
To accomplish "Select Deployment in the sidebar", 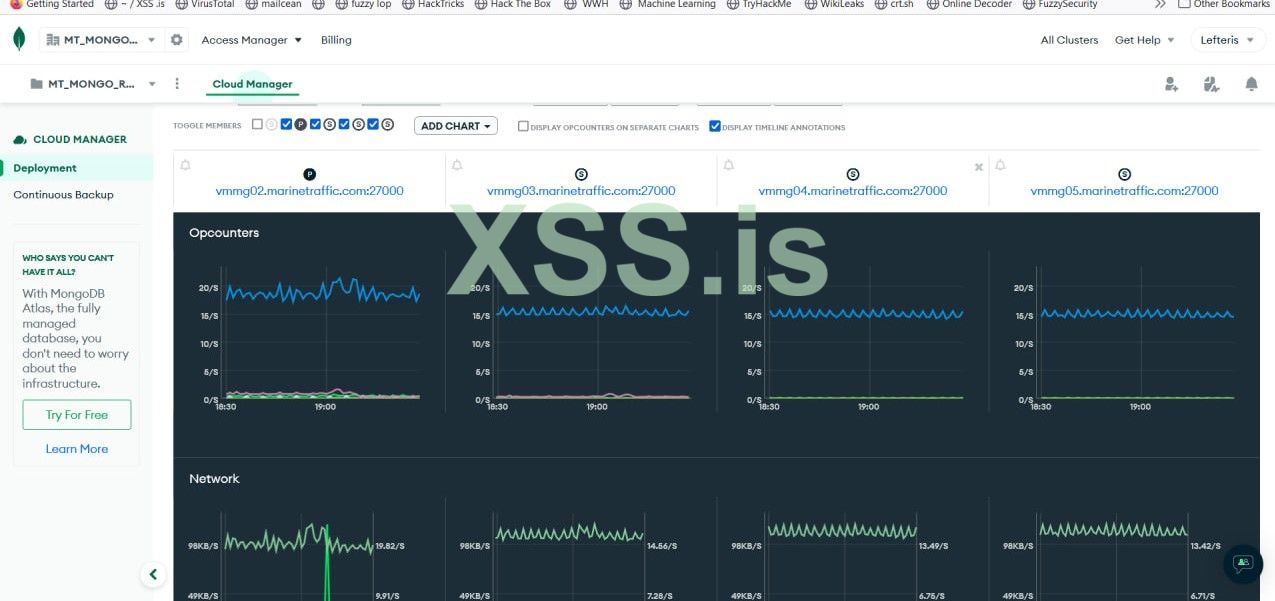I will tap(77, 168).
